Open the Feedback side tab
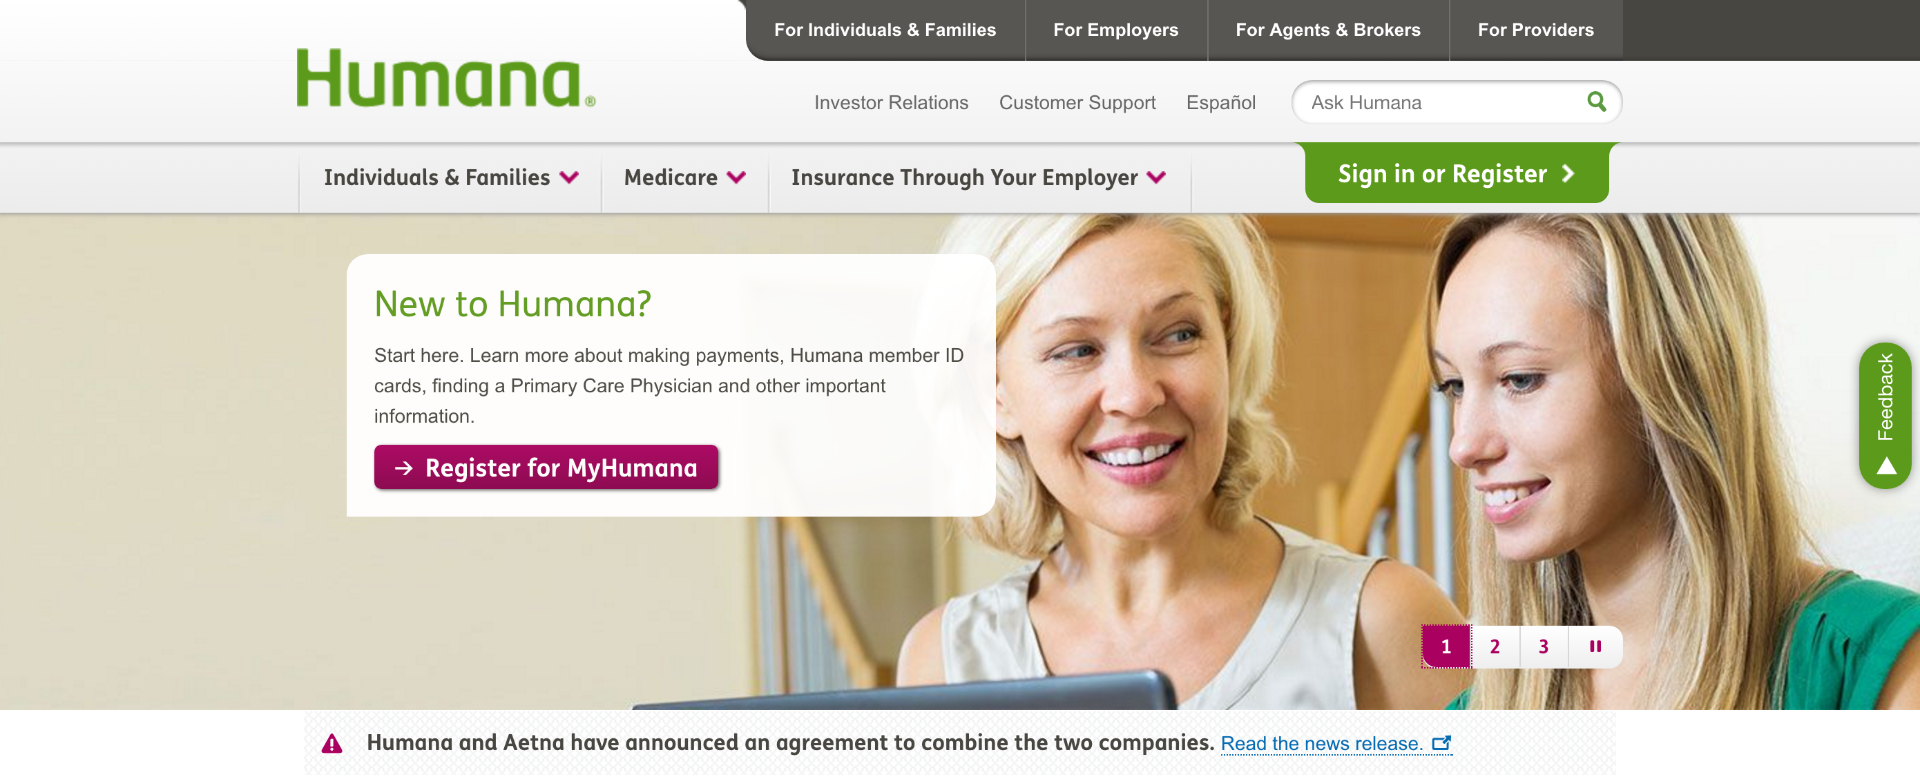 tap(1885, 415)
